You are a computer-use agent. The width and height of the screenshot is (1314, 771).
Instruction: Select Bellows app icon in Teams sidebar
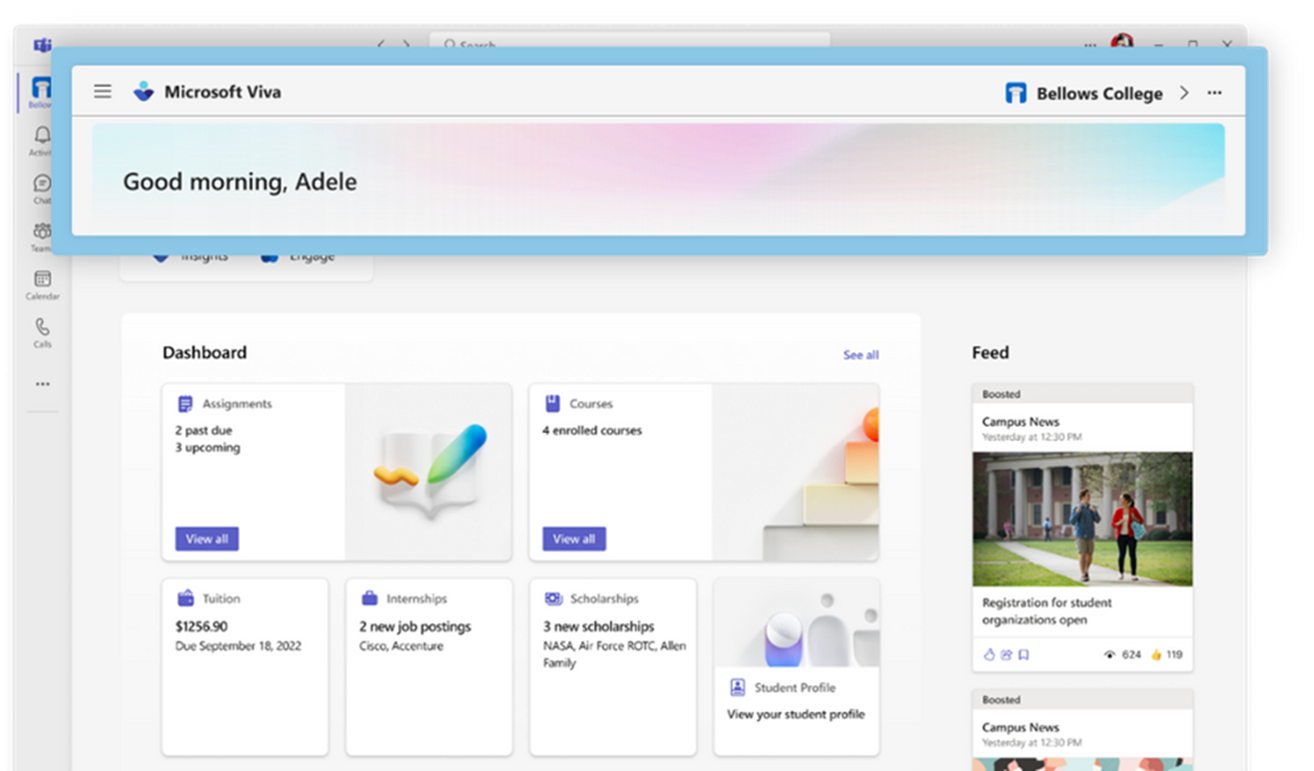click(41, 91)
